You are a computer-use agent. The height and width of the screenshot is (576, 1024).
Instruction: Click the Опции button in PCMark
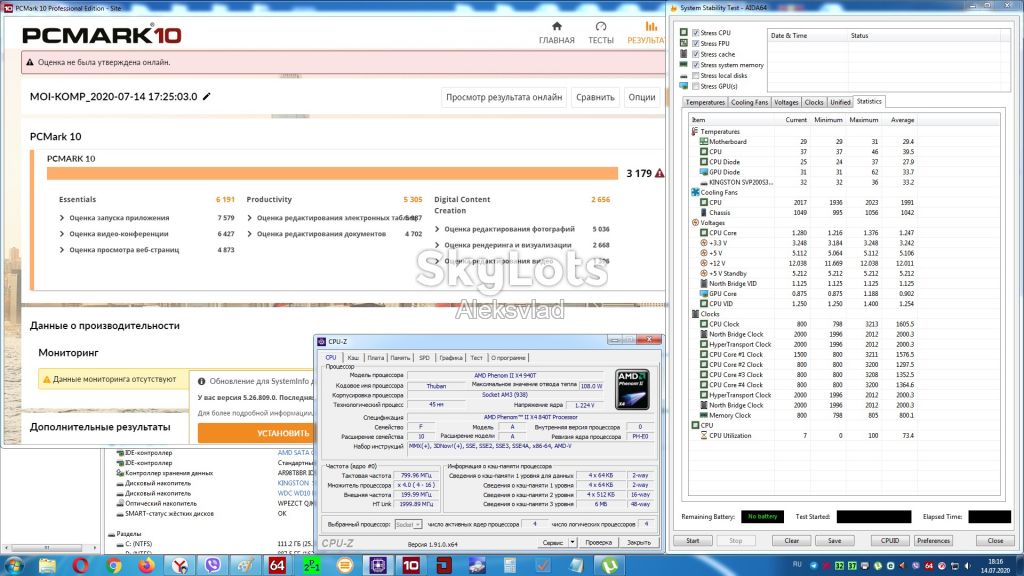[x=642, y=97]
